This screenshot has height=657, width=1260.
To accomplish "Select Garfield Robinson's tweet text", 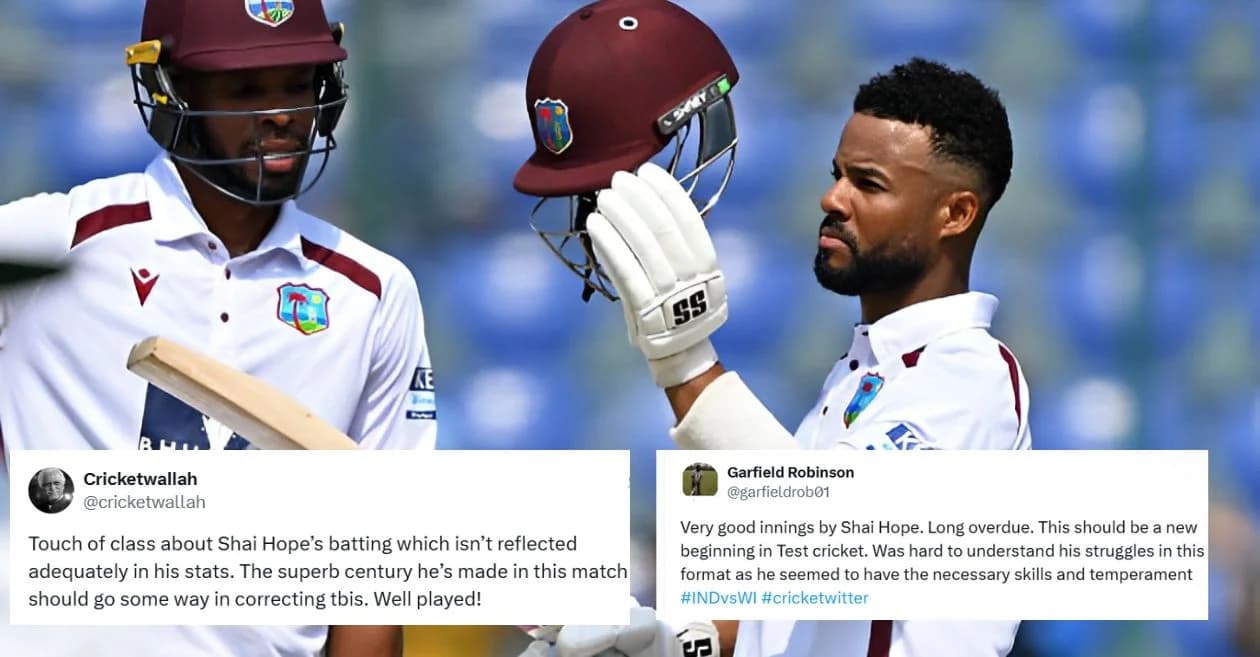I will [942, 563].
